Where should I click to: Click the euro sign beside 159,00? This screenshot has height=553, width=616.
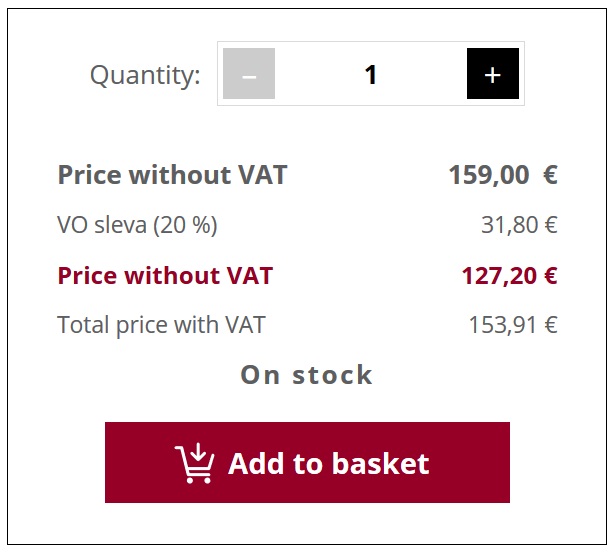click(550, 175)
